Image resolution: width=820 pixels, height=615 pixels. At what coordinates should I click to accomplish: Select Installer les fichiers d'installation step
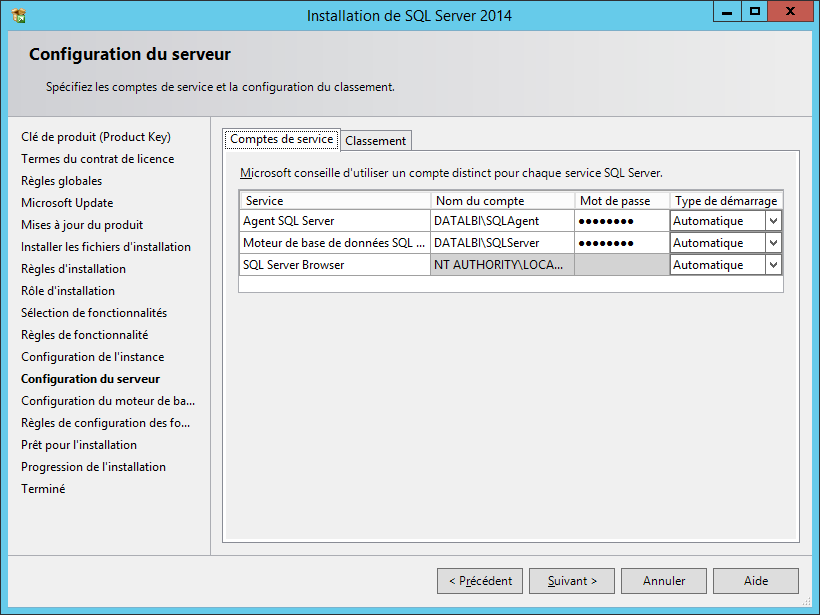106,247
